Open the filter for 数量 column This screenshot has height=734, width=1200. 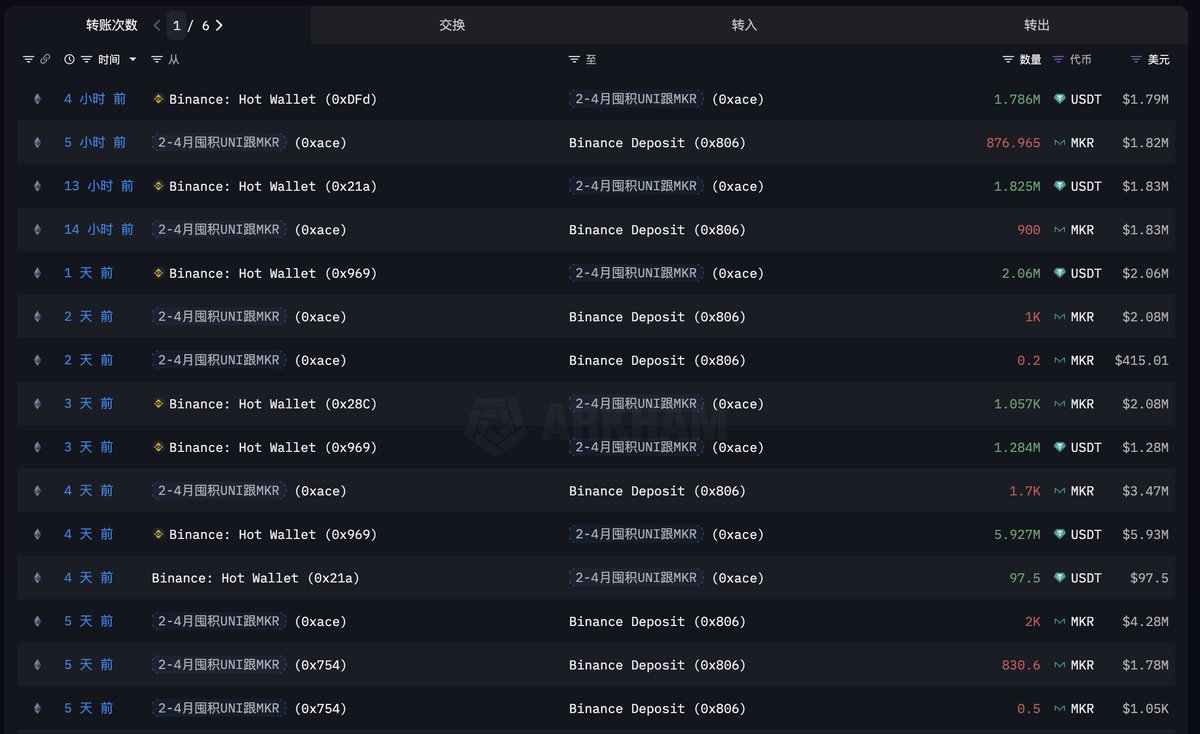tap(1008, 60)
